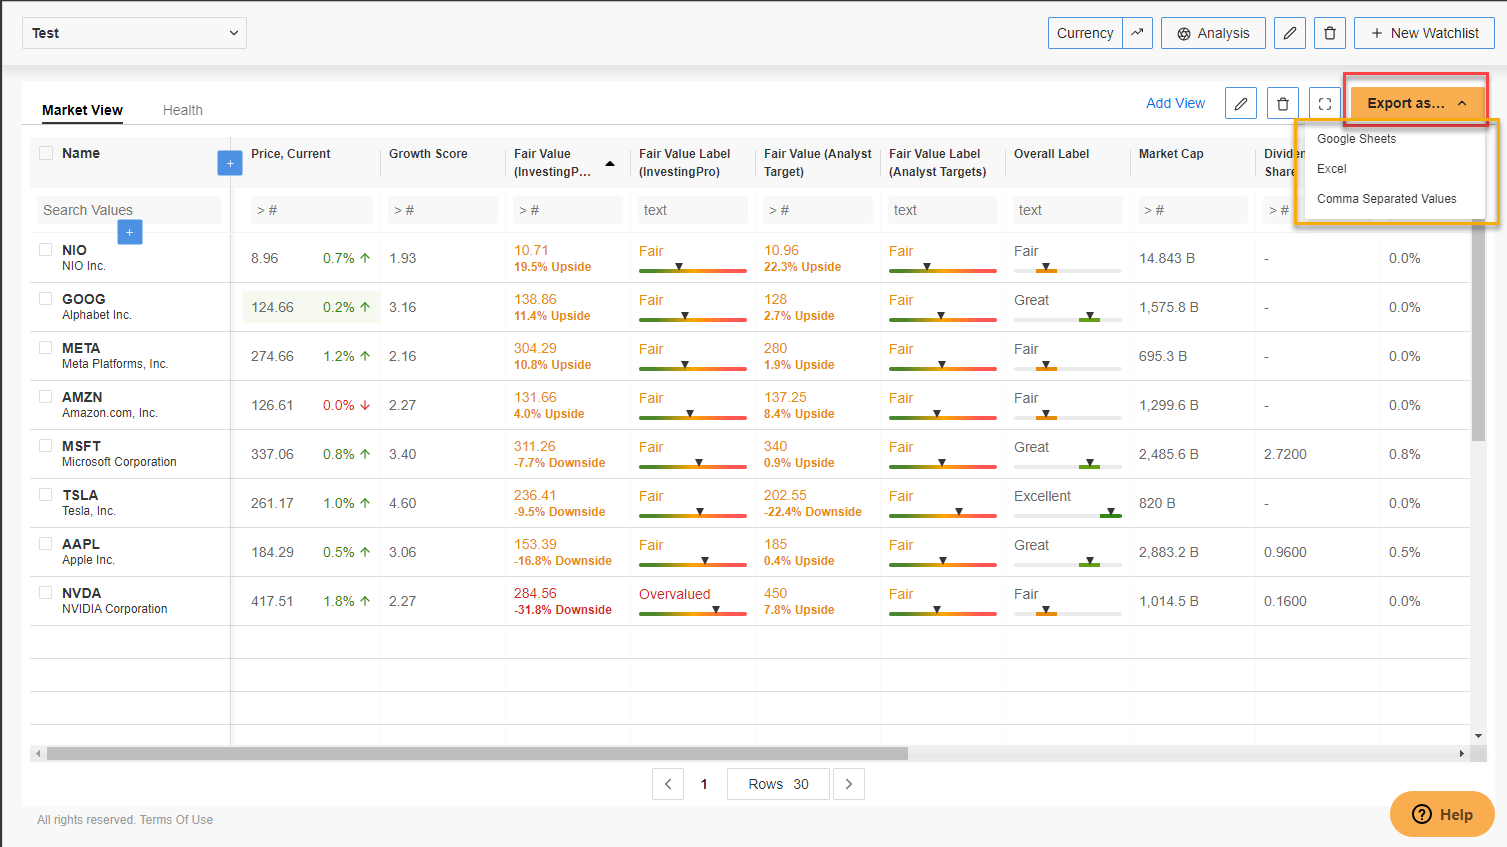The width and height of the screenshot is (1507, 847).
Task: Click the Help button
Action: point(1442,814)
